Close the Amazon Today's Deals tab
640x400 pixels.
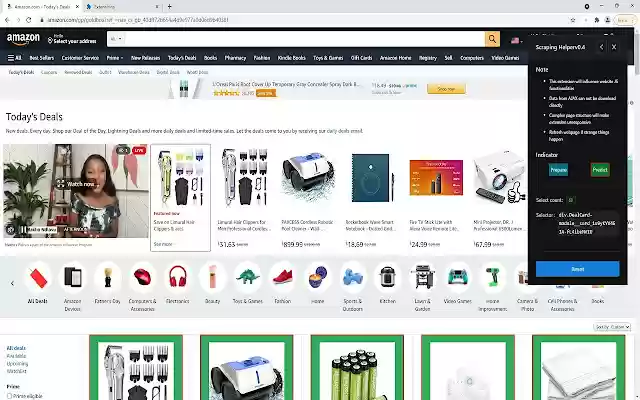(77, 7)
